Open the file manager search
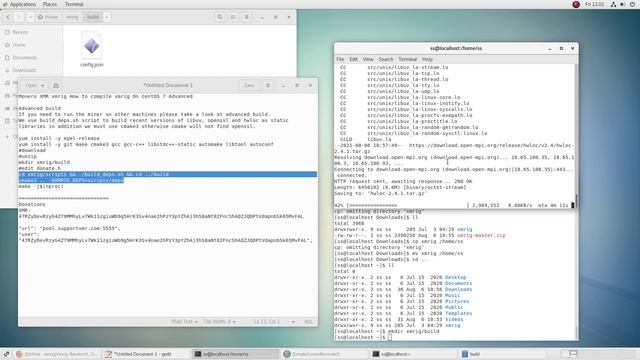 [220, 17]
